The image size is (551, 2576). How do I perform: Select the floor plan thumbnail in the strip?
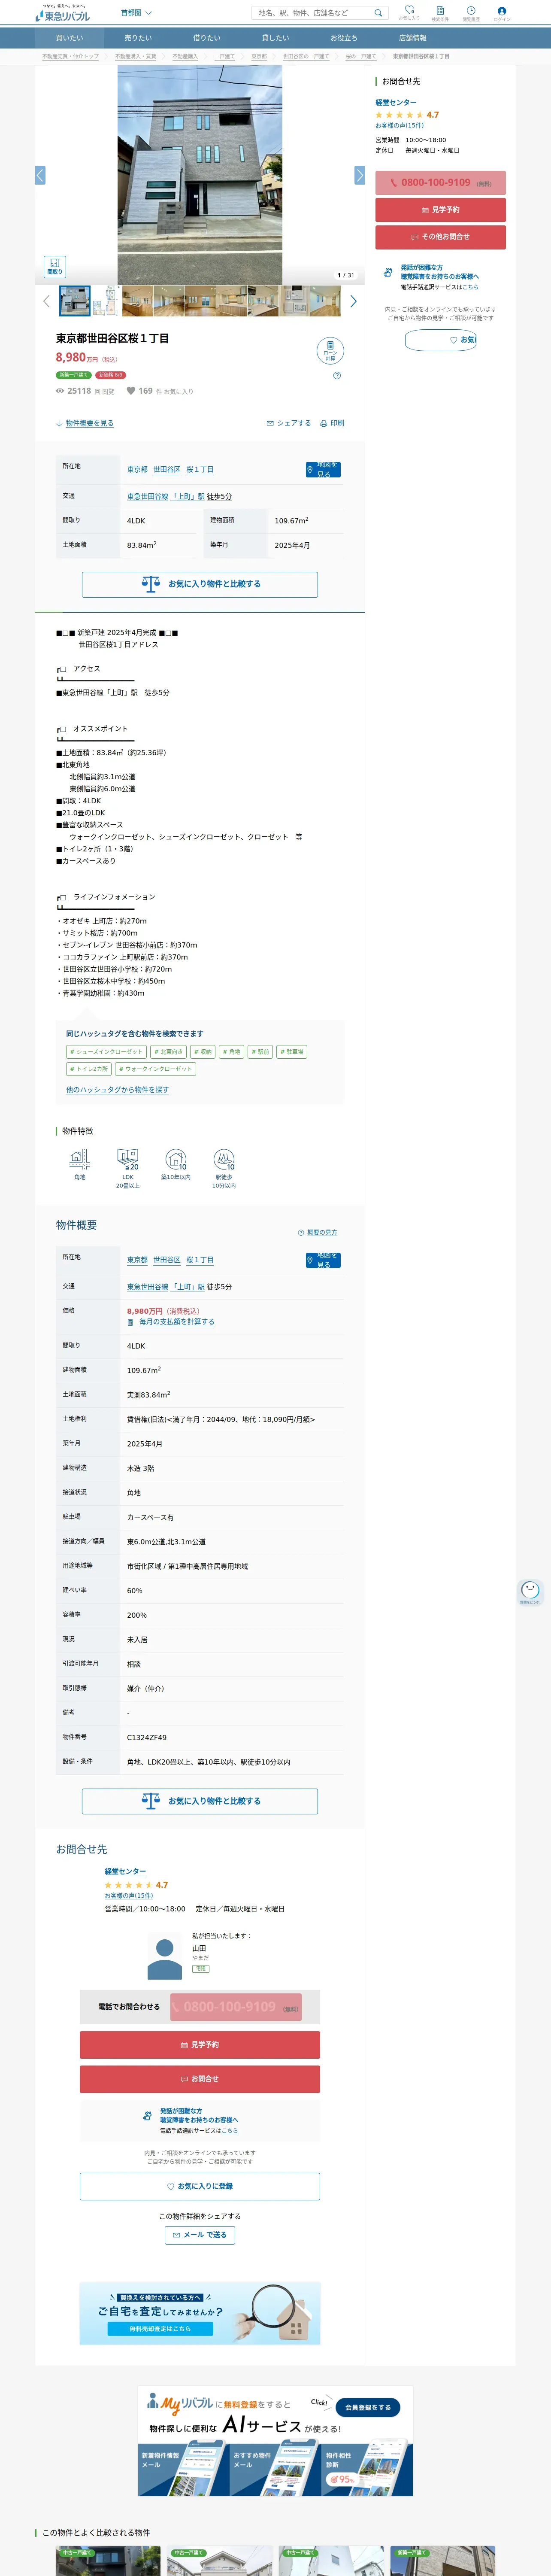point(105,300)
